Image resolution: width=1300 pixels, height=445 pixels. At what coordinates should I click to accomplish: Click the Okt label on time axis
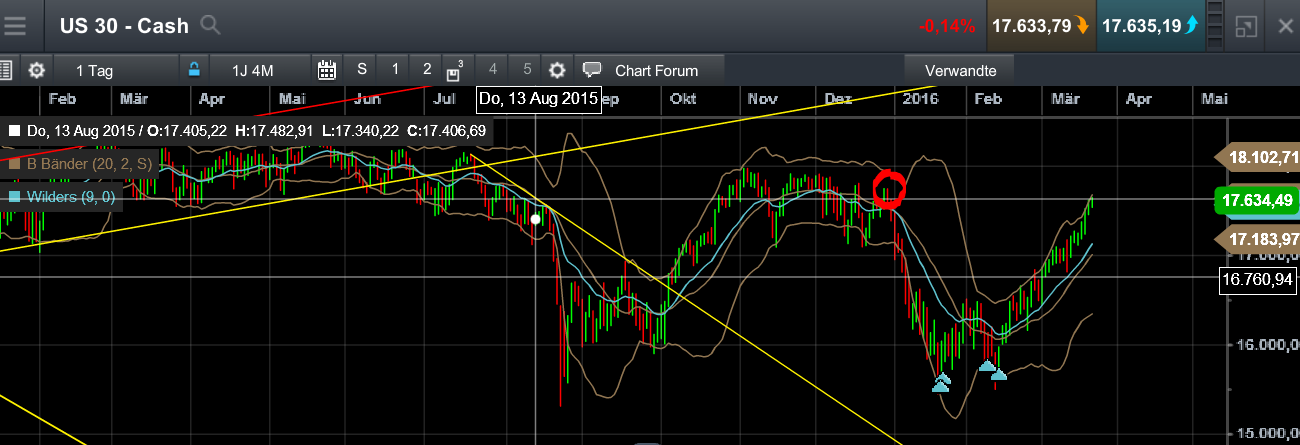(683, 99)
